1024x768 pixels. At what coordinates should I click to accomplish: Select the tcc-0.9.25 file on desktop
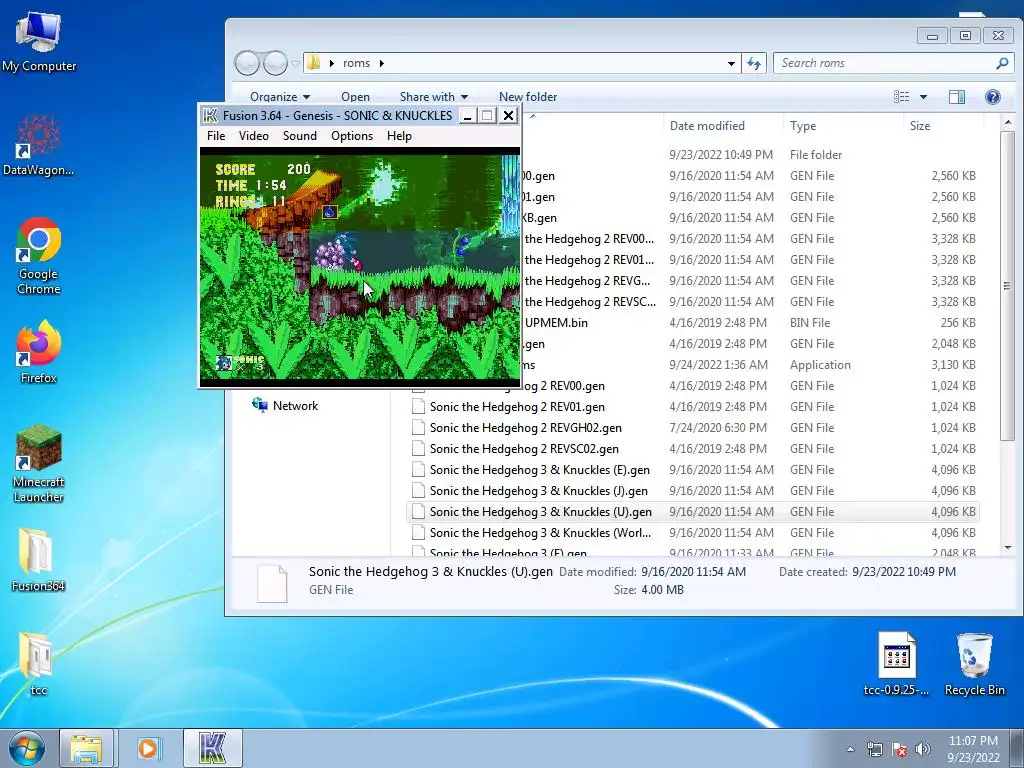[x=896, y=664]
